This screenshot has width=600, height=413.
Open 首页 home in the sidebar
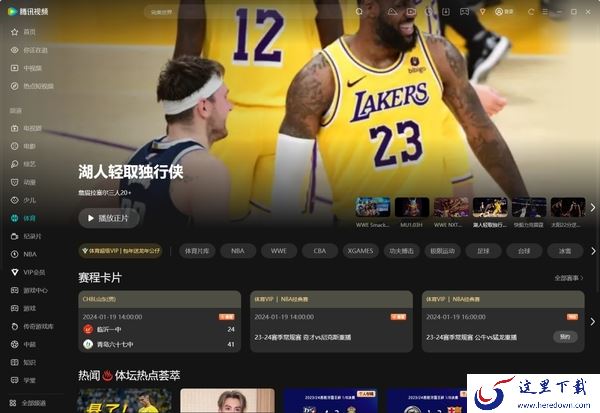click(23, 32)
